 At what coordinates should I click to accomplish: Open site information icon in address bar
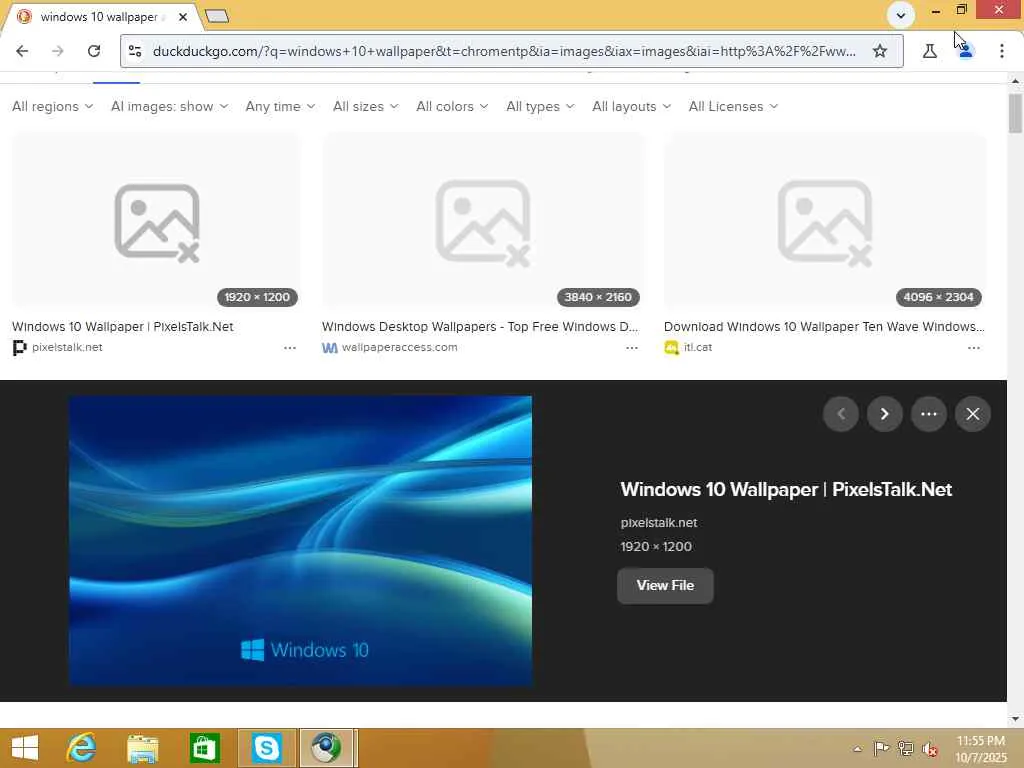point(135,51)
